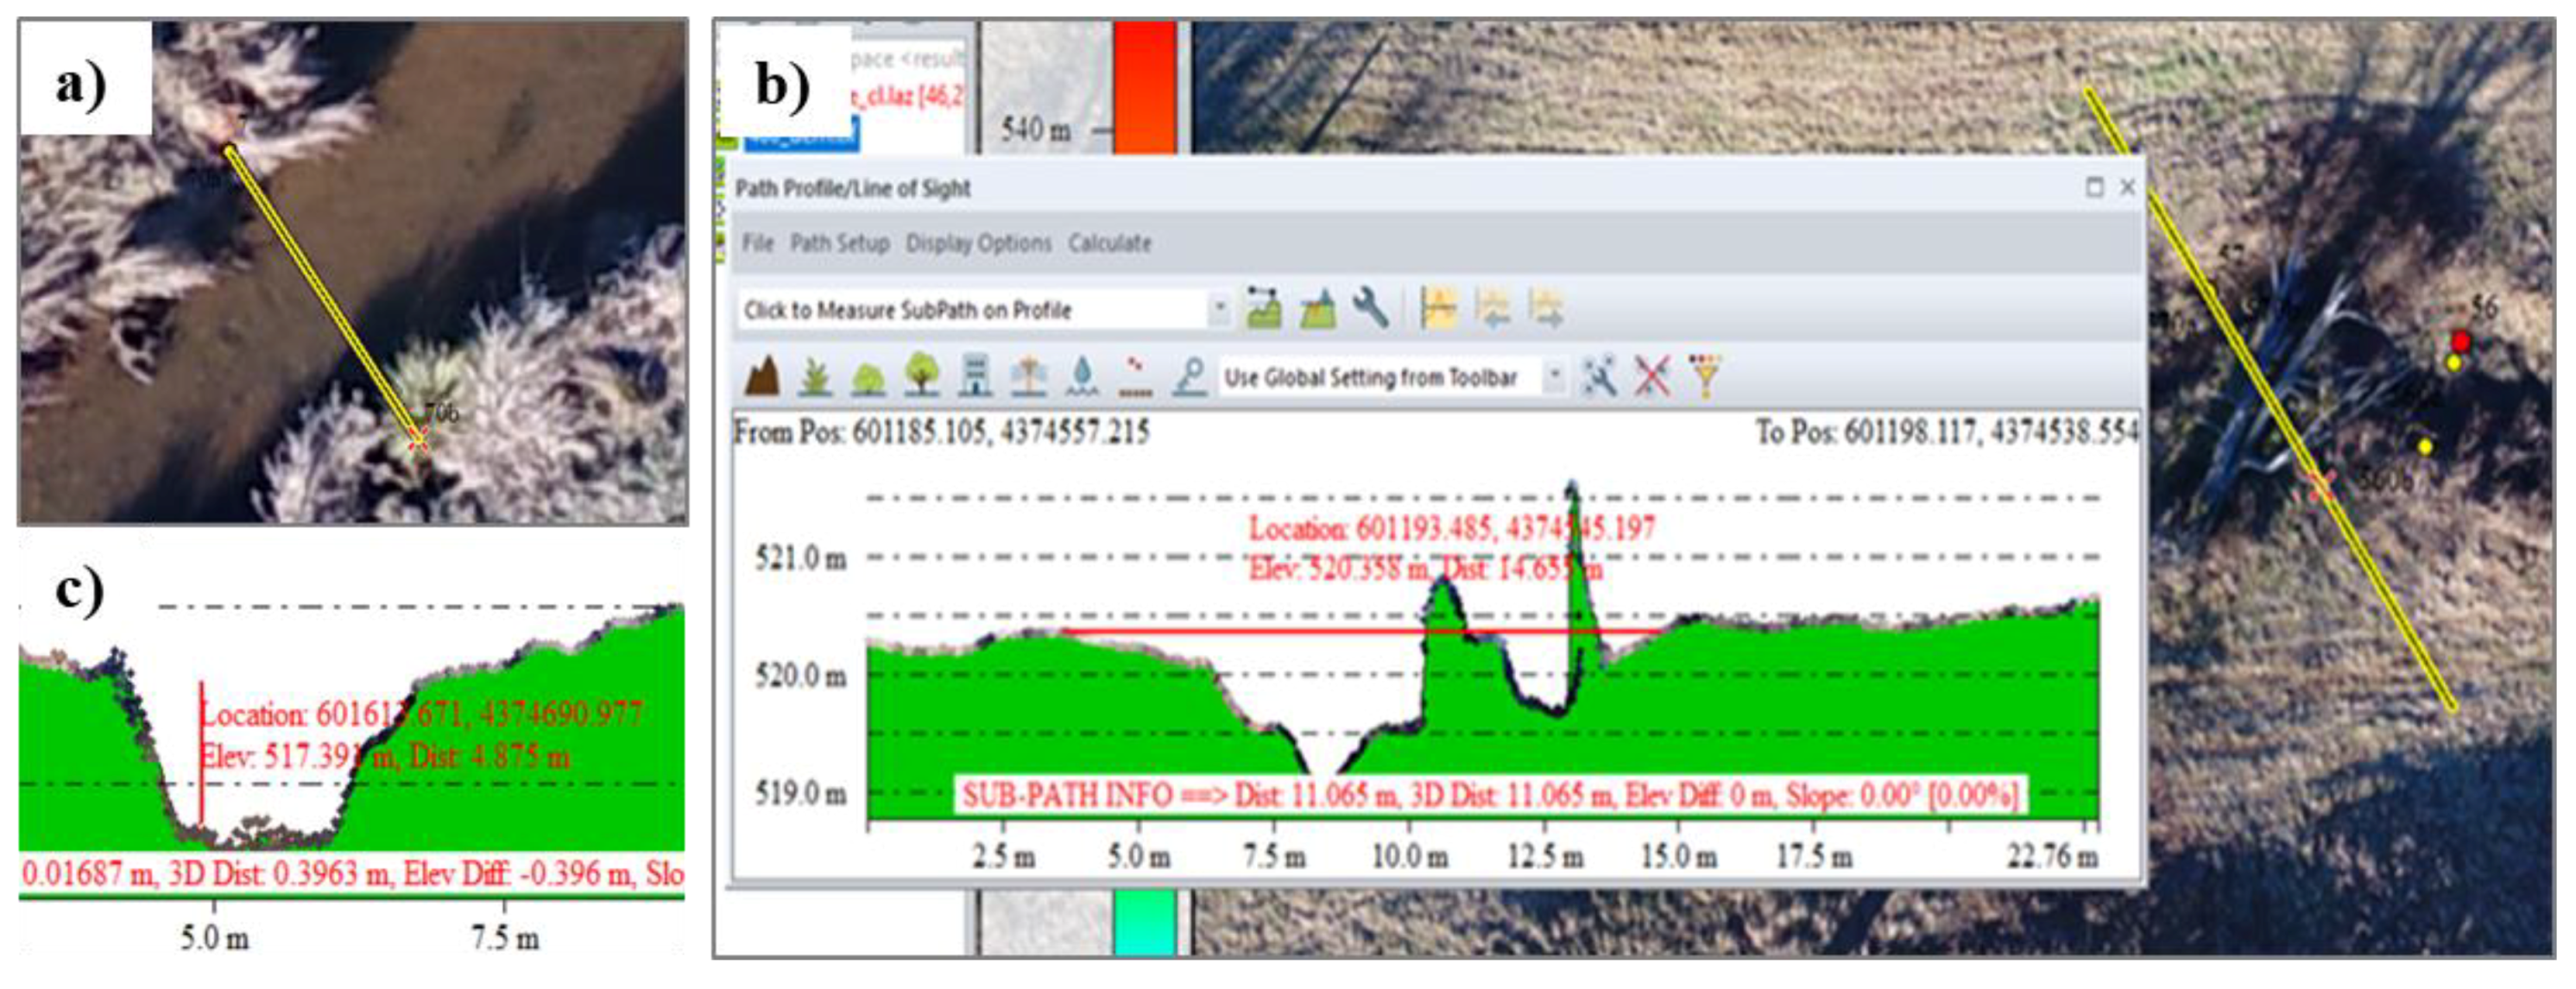Click the red elevation legend color bar

pos(1143,85)
